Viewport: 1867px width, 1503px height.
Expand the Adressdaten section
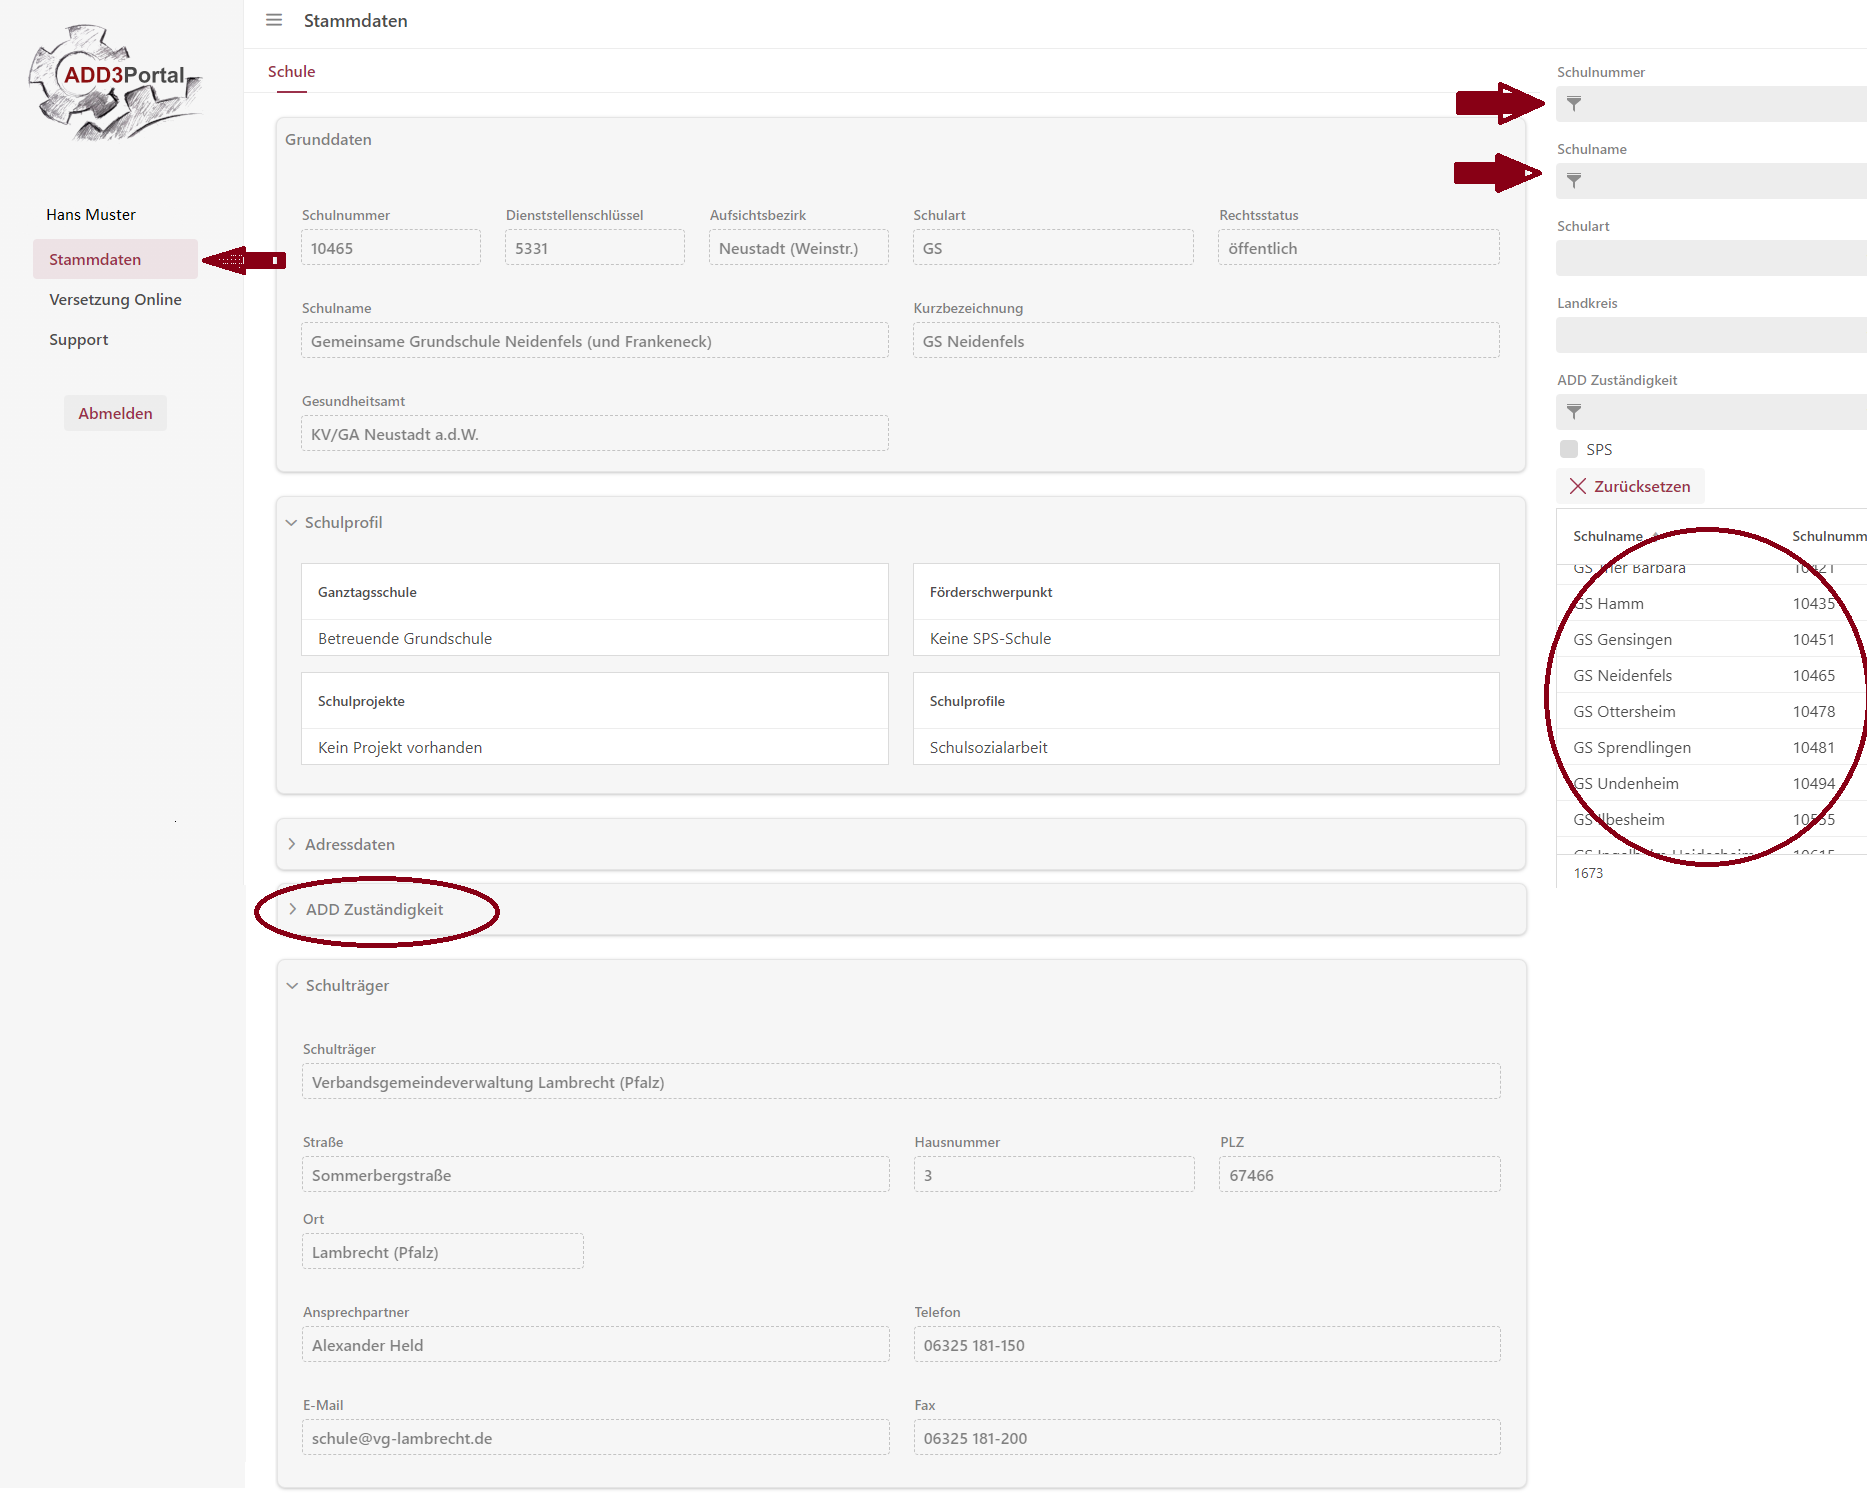click(292, 844)
